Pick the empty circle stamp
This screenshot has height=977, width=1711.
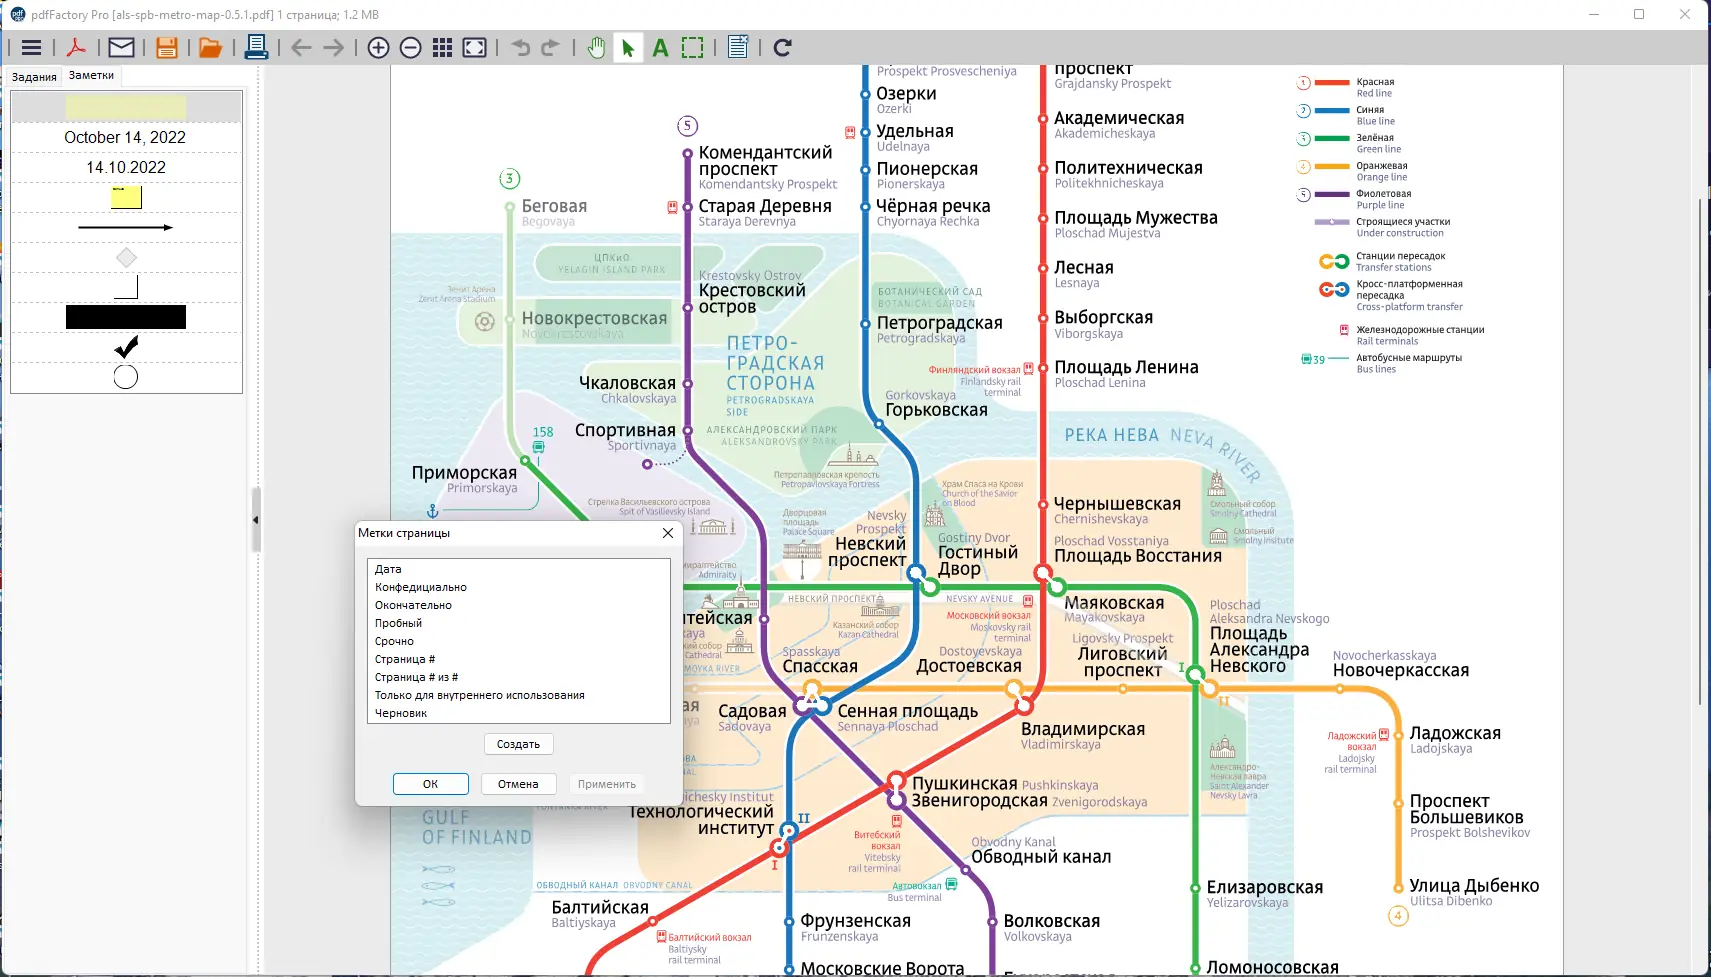126,377
